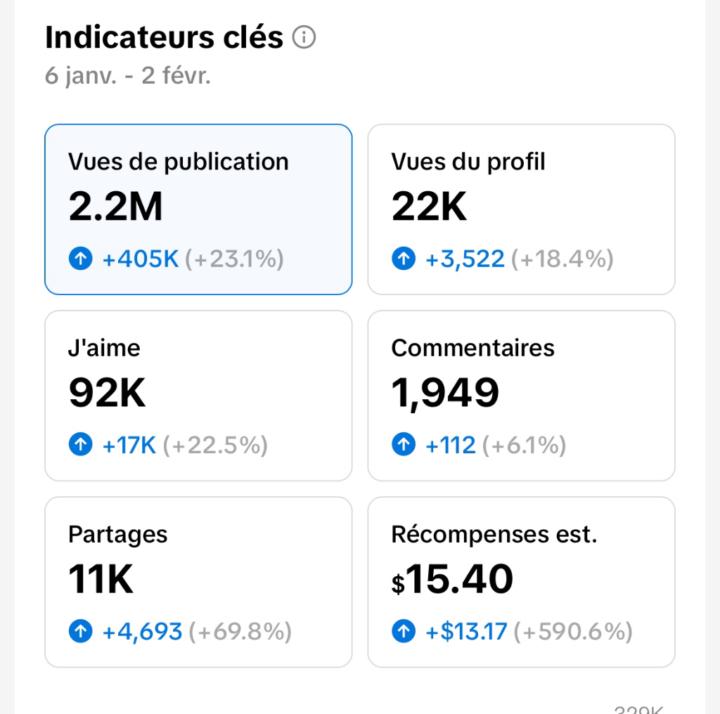Click up-arrow icon in Commentaires card
This screenshot has width=720, height=714.
pos(404,445)
